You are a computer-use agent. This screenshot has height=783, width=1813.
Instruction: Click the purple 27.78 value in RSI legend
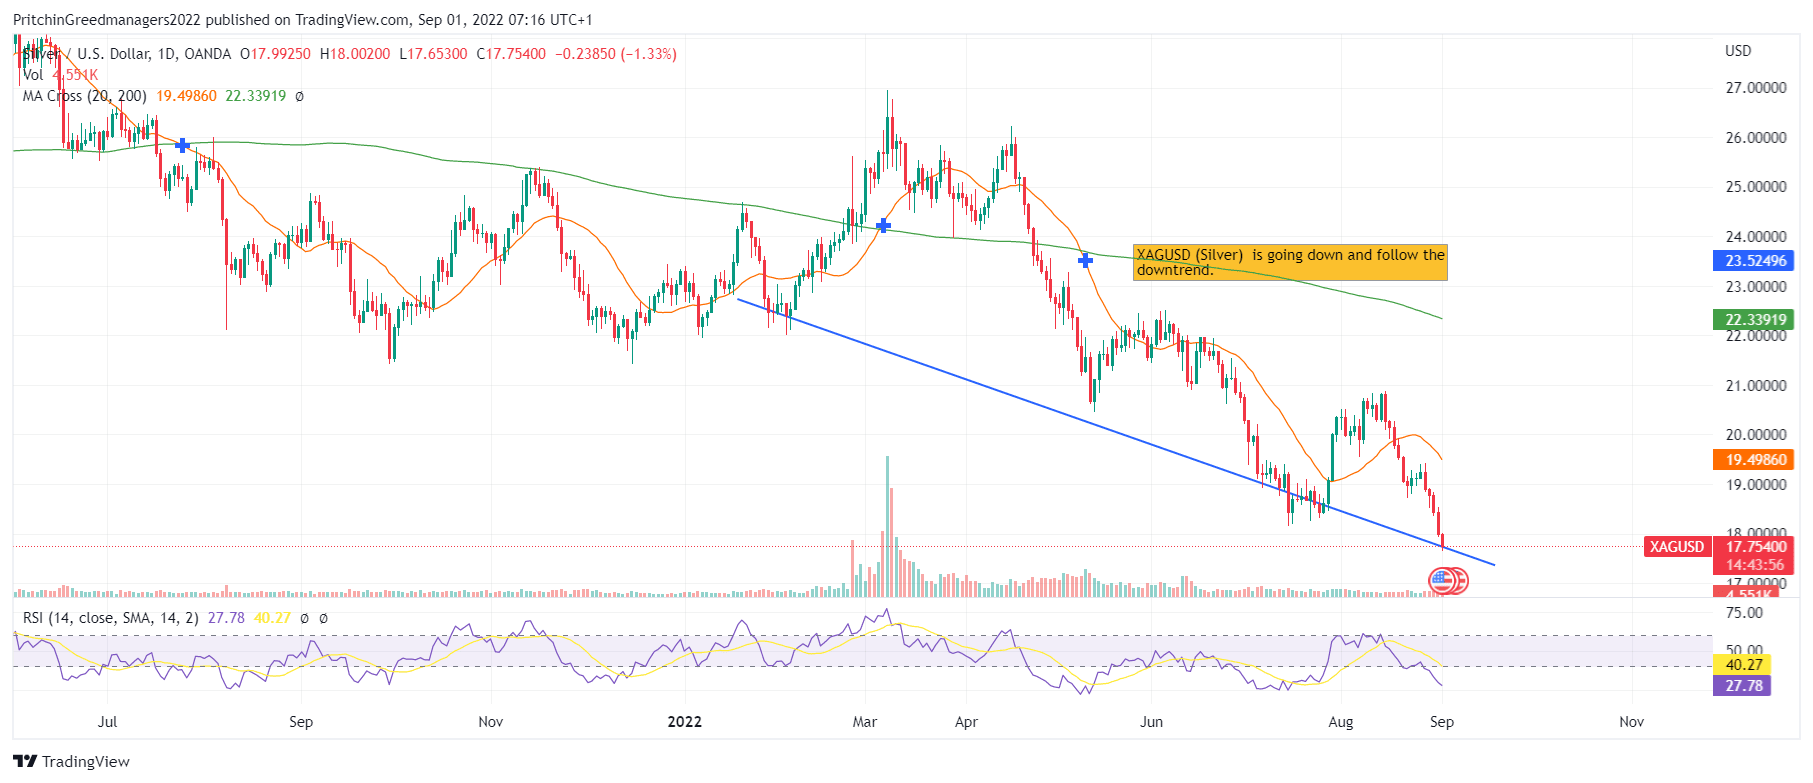[x=226, y=618]
